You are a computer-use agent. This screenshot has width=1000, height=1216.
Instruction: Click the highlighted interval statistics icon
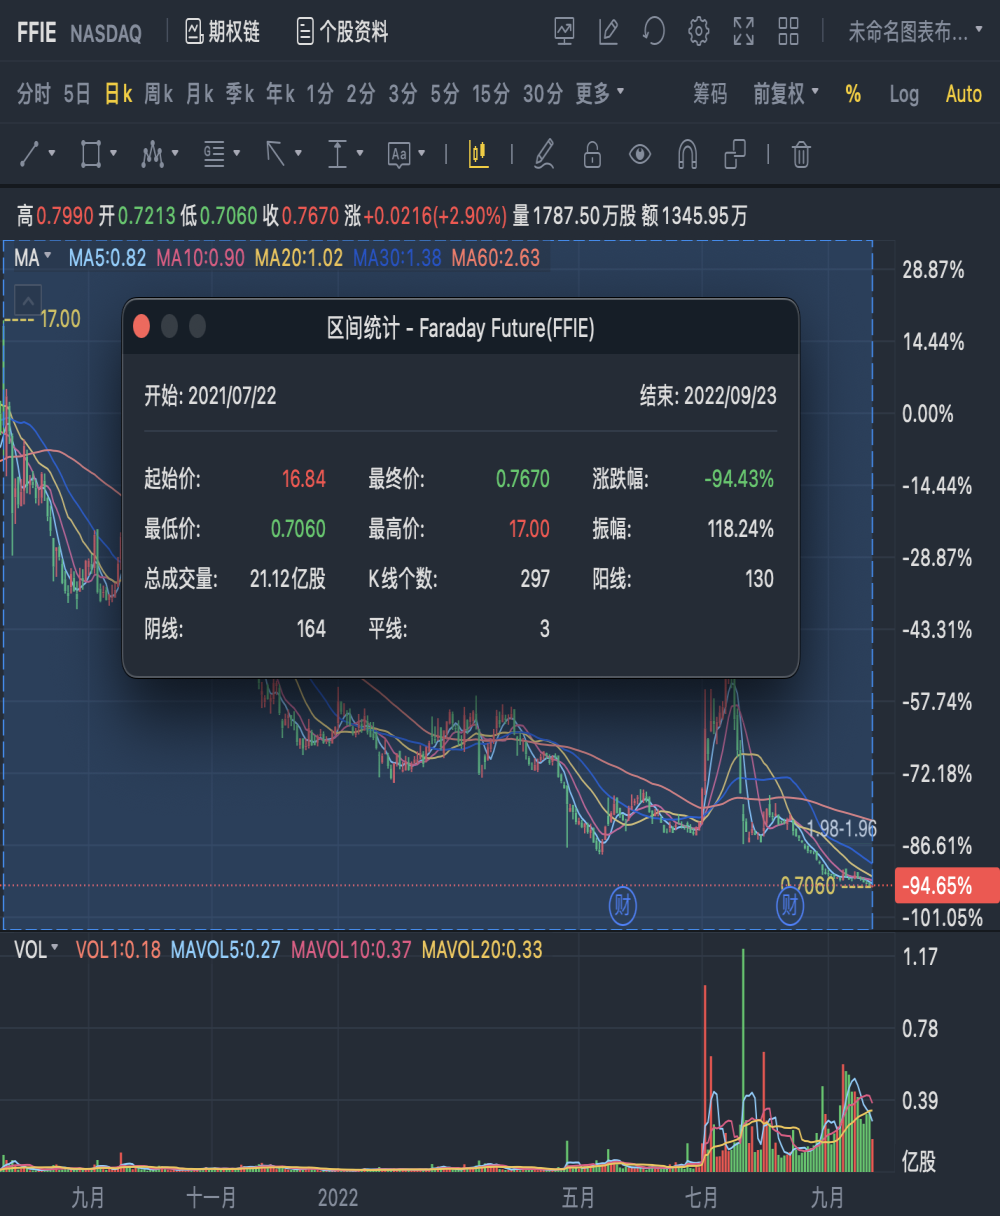[479, 154]
